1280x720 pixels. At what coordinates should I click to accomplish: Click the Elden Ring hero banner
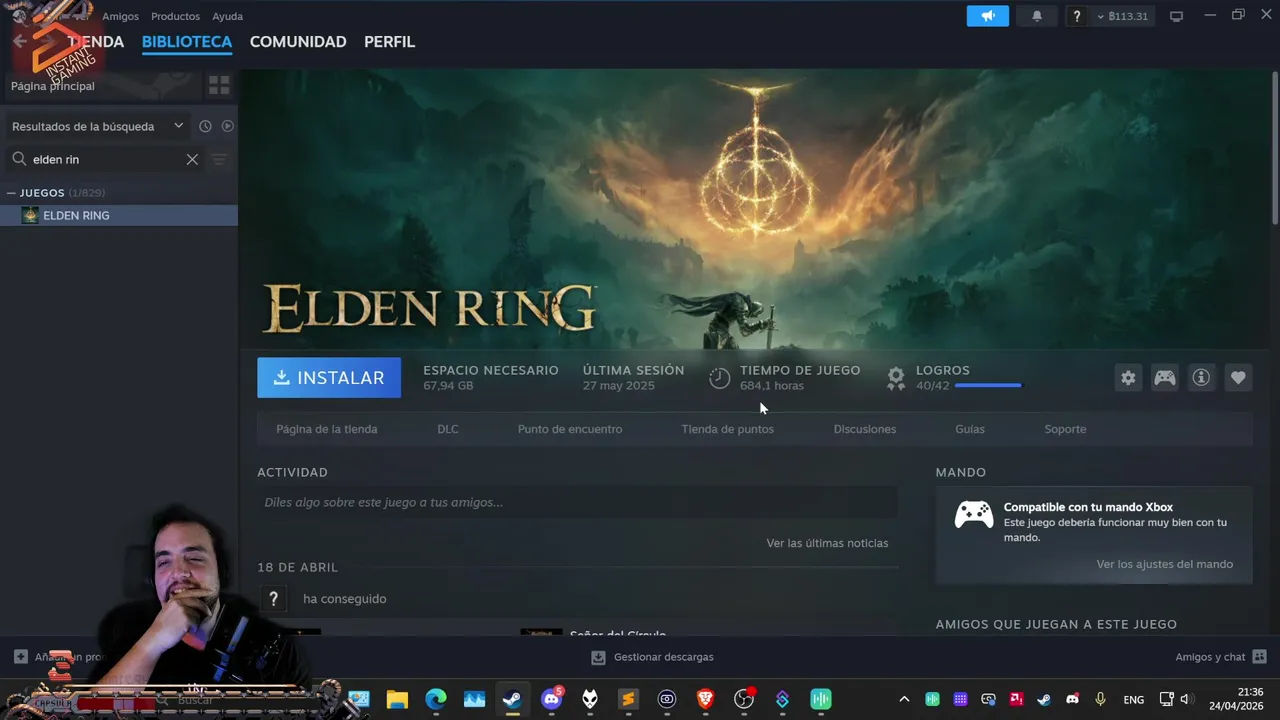[755, 208]
